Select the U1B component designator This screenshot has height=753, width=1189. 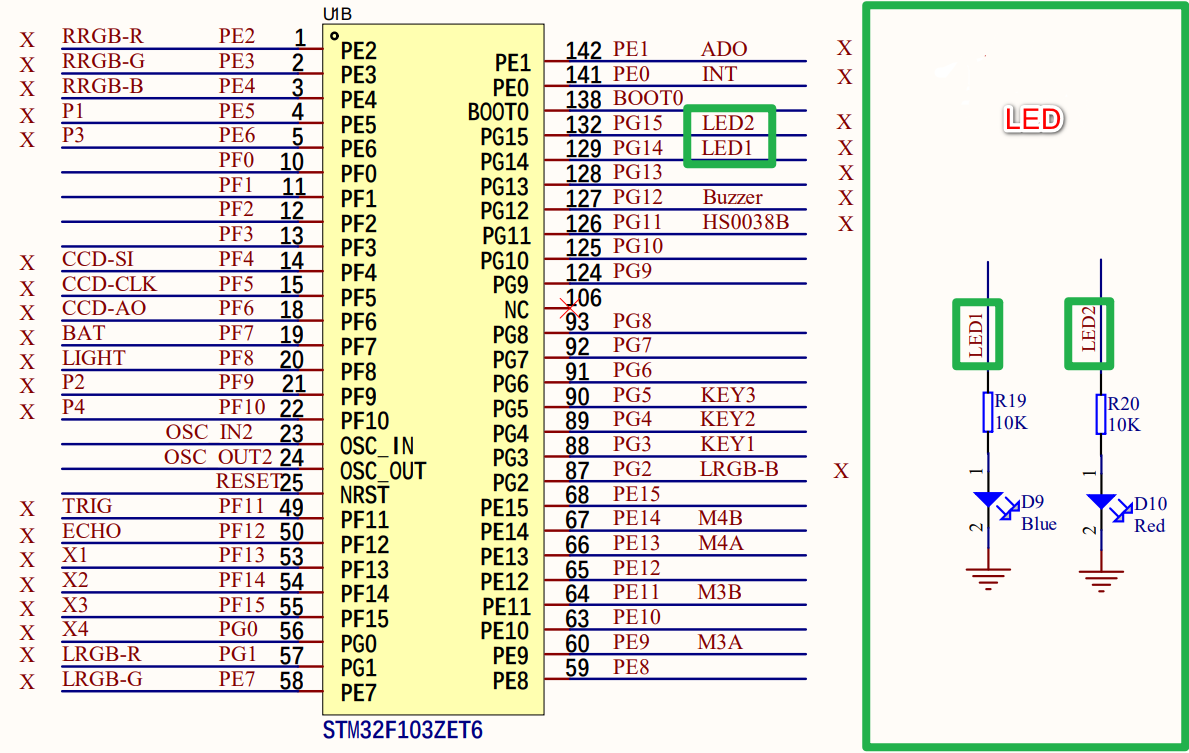(x=337, y=14)
